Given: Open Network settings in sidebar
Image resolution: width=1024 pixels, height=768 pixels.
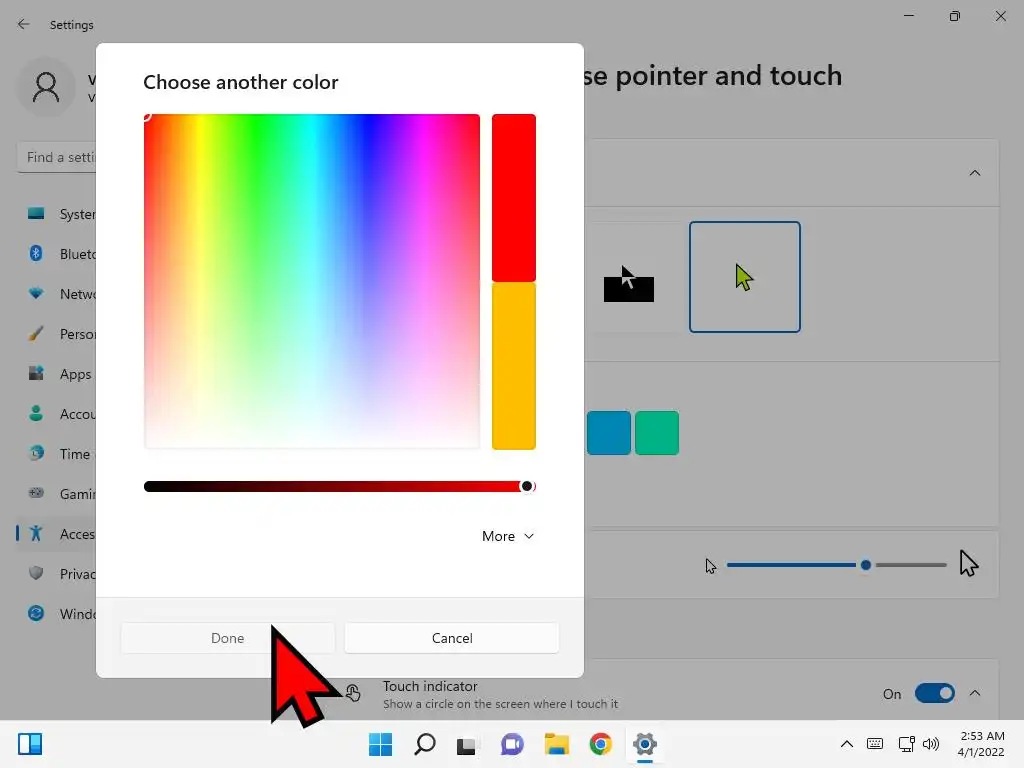Looking at the screenshot, I should tap(57, 294).
